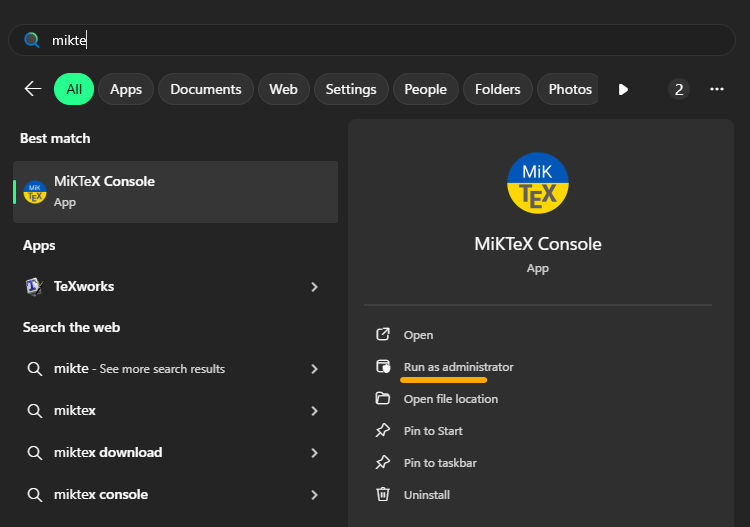Click search icon beside 'miktex download'
This screenshot has width=750, height=527.
click(x=34, y=452)
